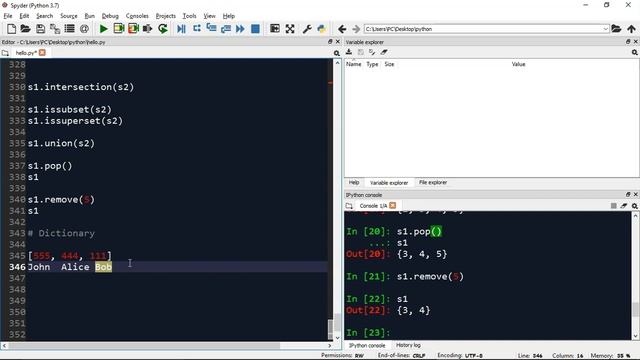
Task: Expand the working directory path dropdown
Action: [x=605, y=29]
